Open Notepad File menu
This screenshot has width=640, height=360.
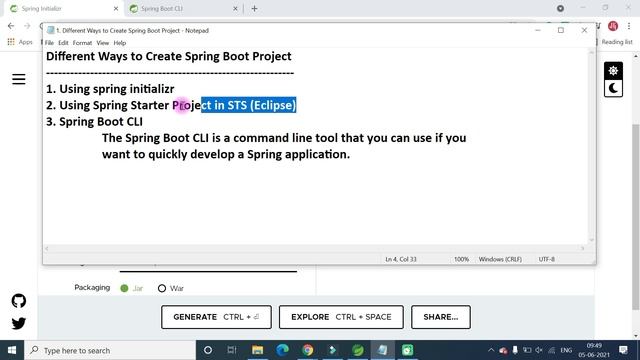[x=49, y=43]
